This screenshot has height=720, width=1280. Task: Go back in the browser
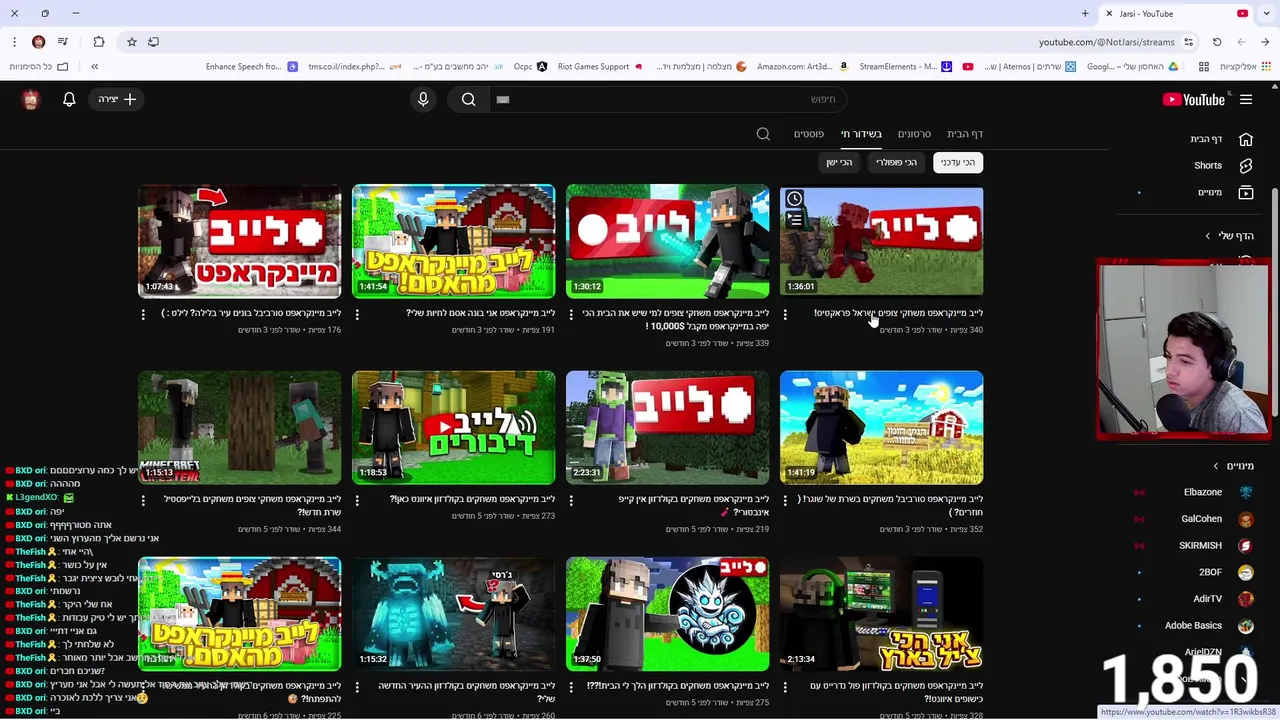(x=1265, y=42)
